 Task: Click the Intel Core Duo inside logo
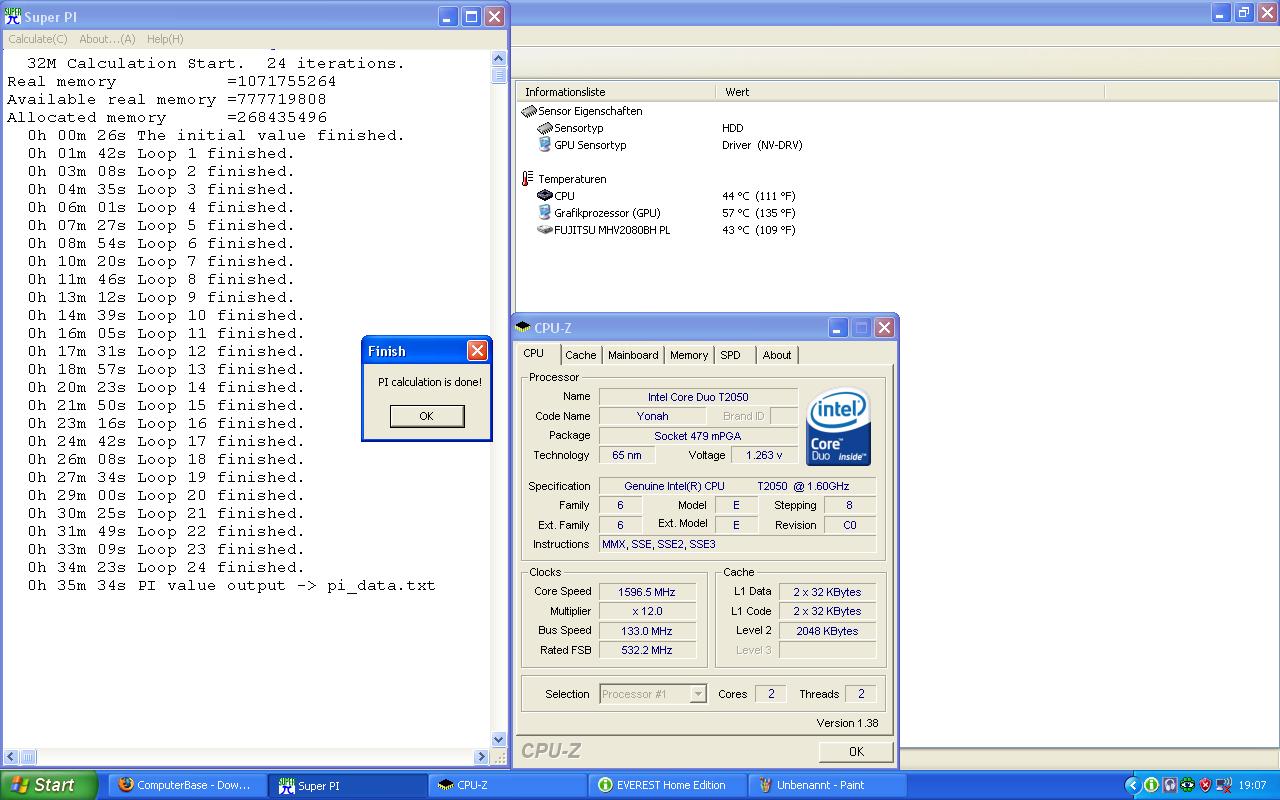coord(838,427)
